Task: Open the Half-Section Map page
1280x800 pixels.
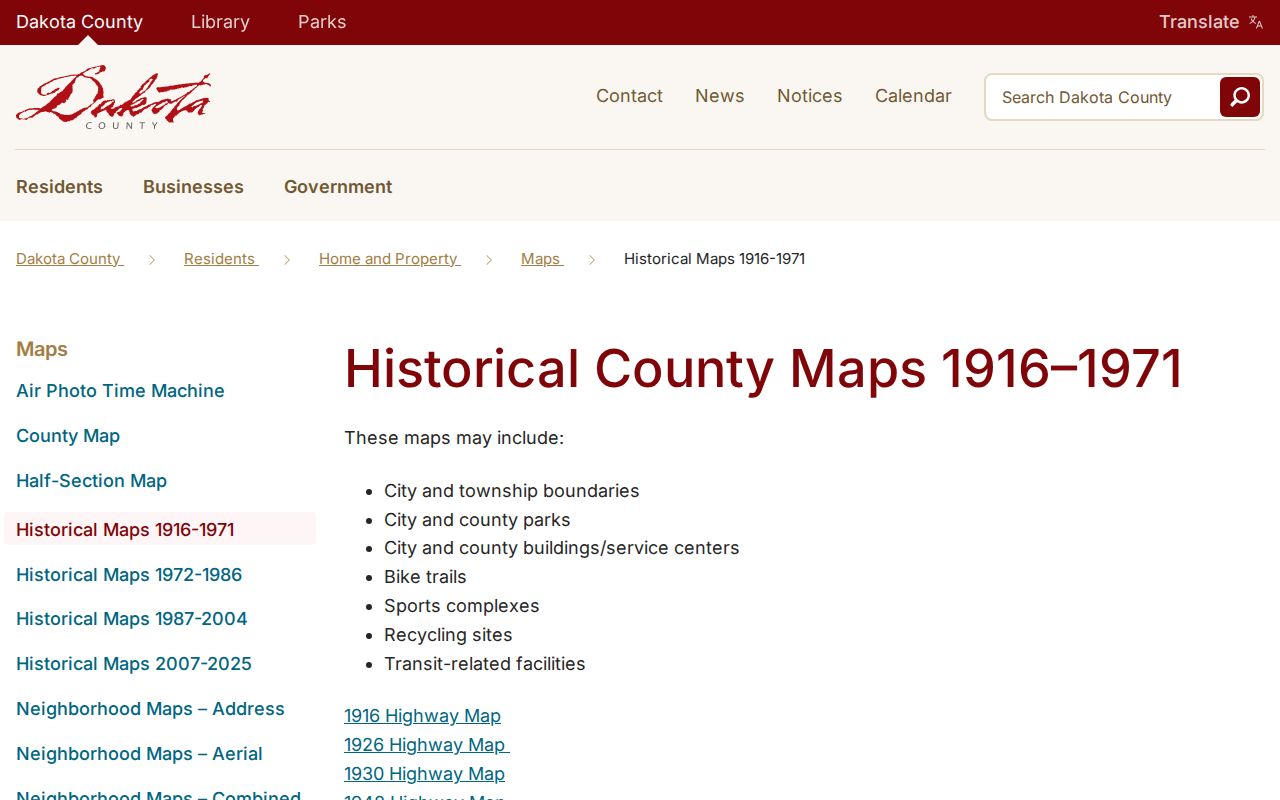Action: tap(91, 481)
